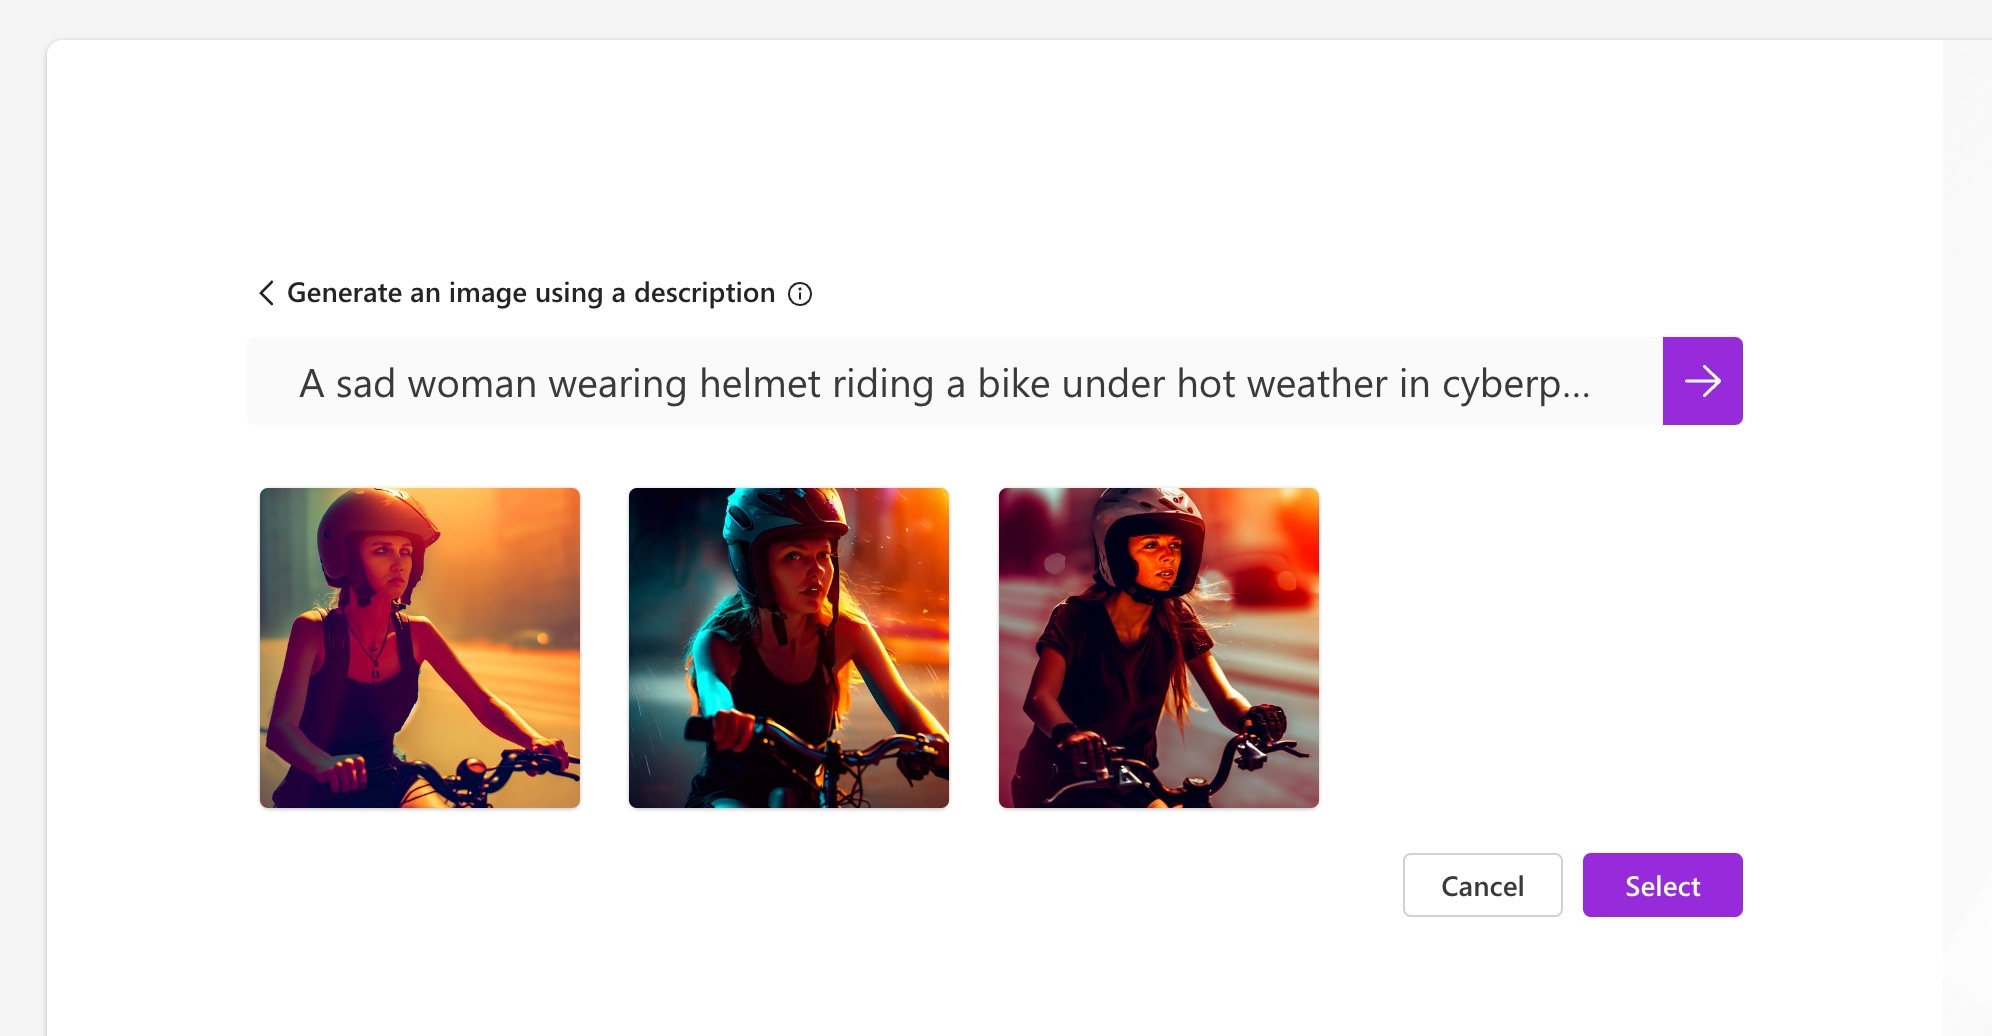Click the back chevron beside the heading
Screen dimensions: 1992x1036
(x=266, y=293)
